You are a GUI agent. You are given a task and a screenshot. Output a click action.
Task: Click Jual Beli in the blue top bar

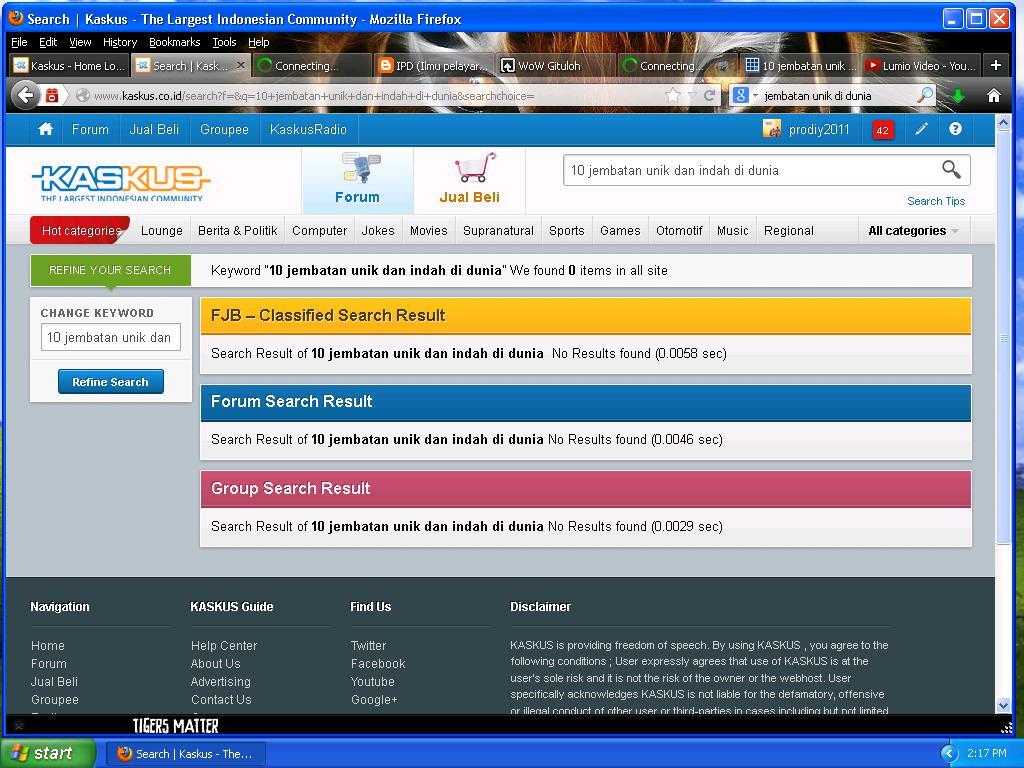[x=154, y=129]
